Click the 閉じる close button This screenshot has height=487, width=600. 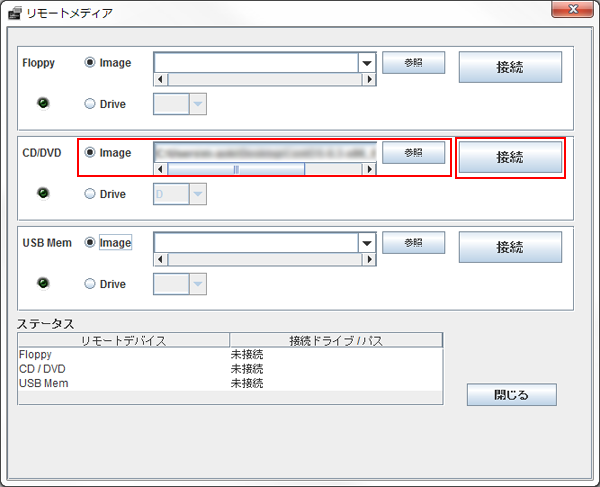click(x=512, y=394)
